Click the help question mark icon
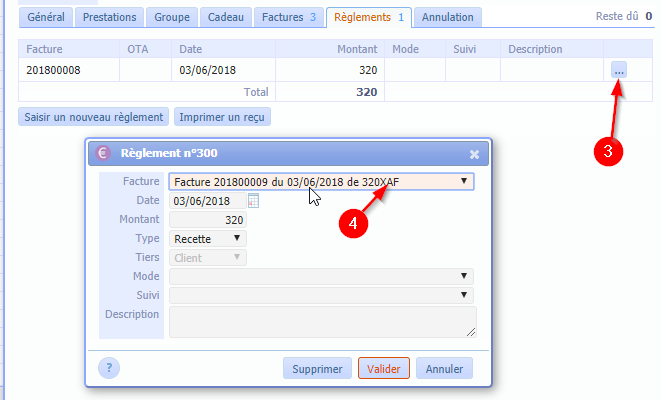661x400 pixels. pyautogui.click(x=107, y=367)
